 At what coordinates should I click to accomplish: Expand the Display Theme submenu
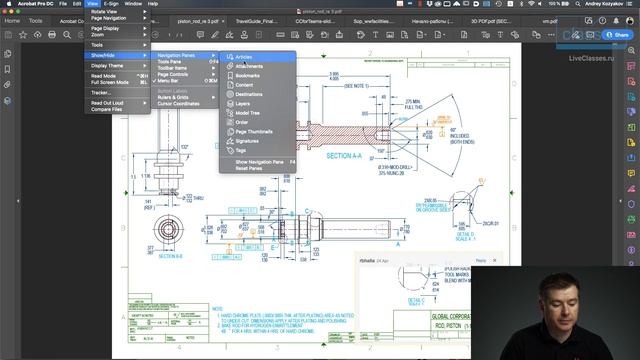tap(117, 66)
